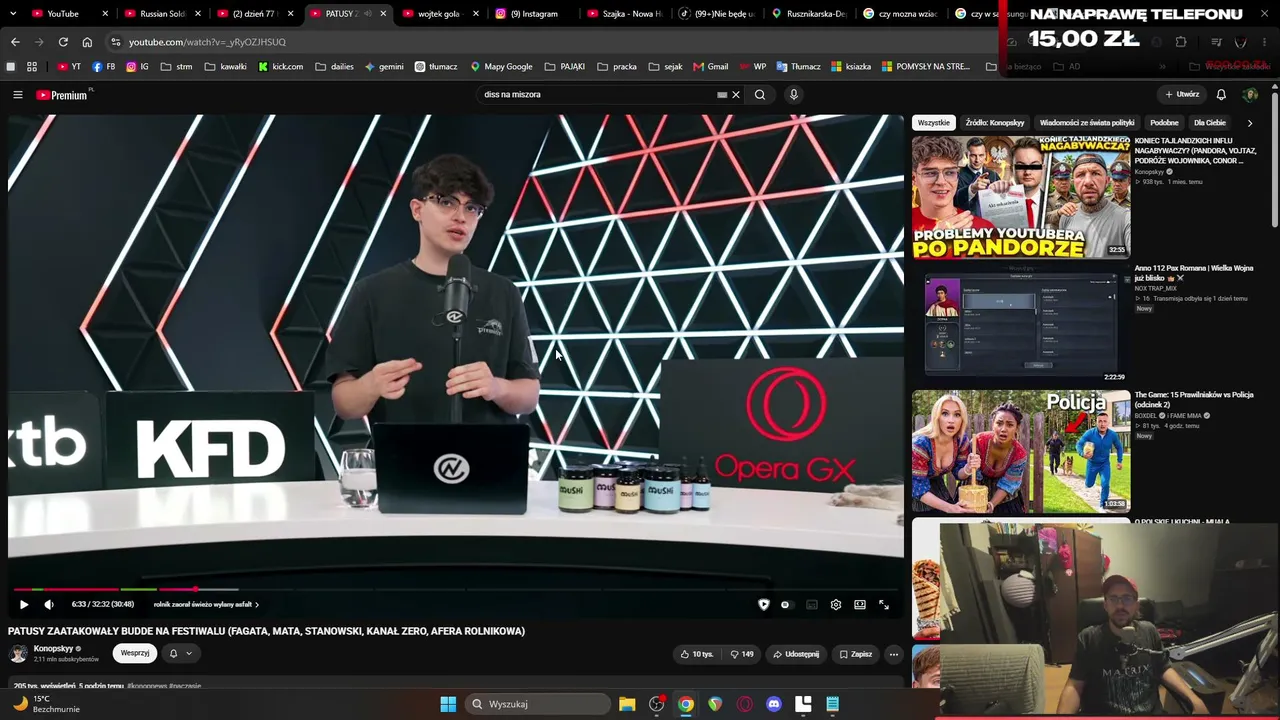Run the search with the magnifier button
Image resolution: width=1280 pixels, height=720 pixels.
click(760, 95)
